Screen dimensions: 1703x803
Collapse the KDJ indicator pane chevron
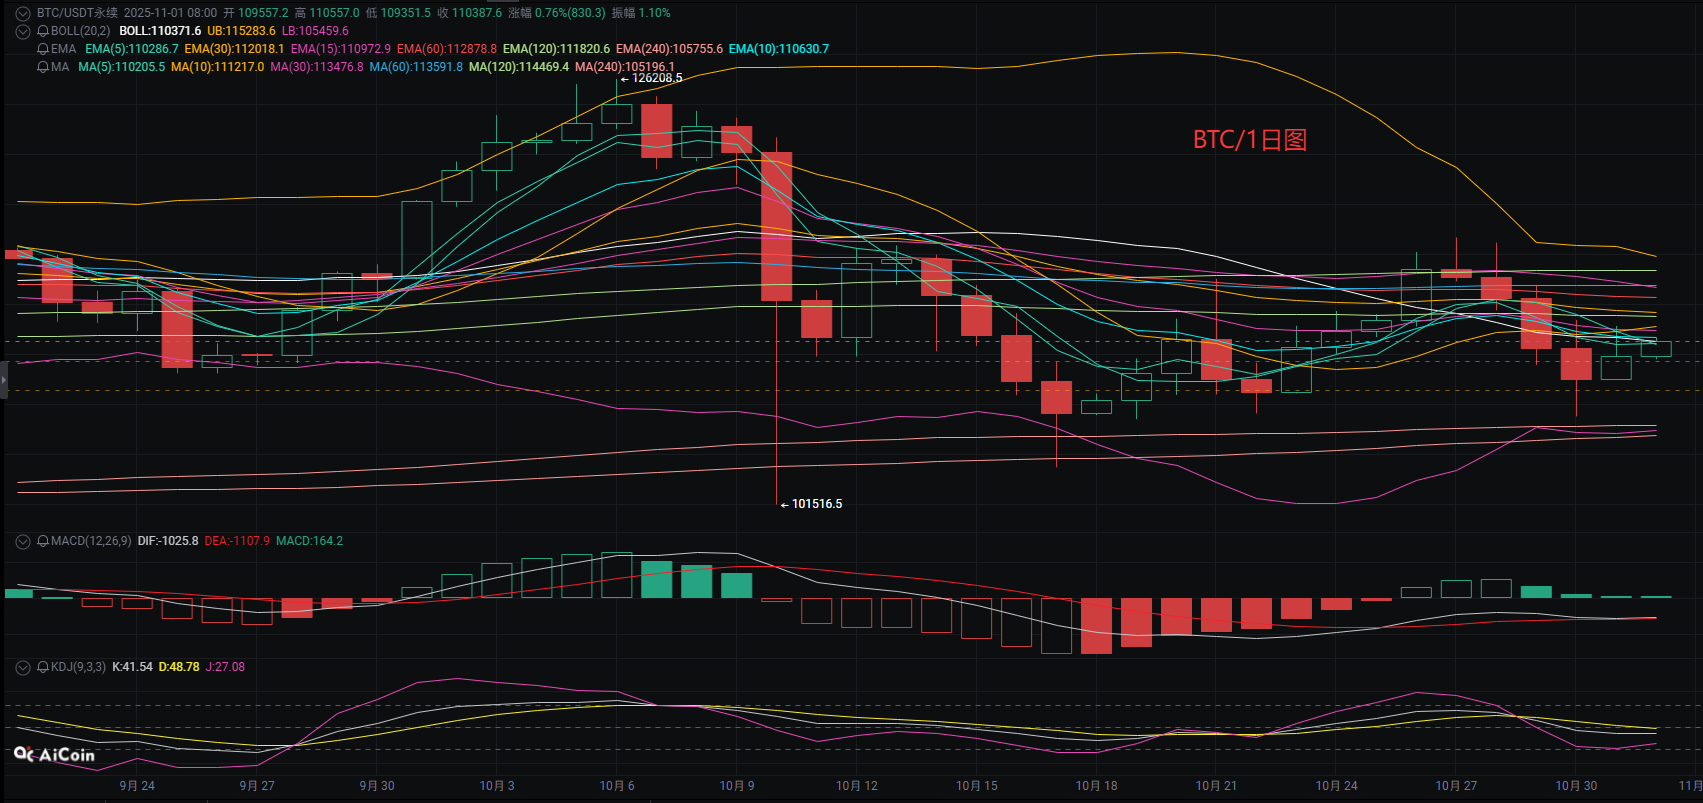pos(23,667)
